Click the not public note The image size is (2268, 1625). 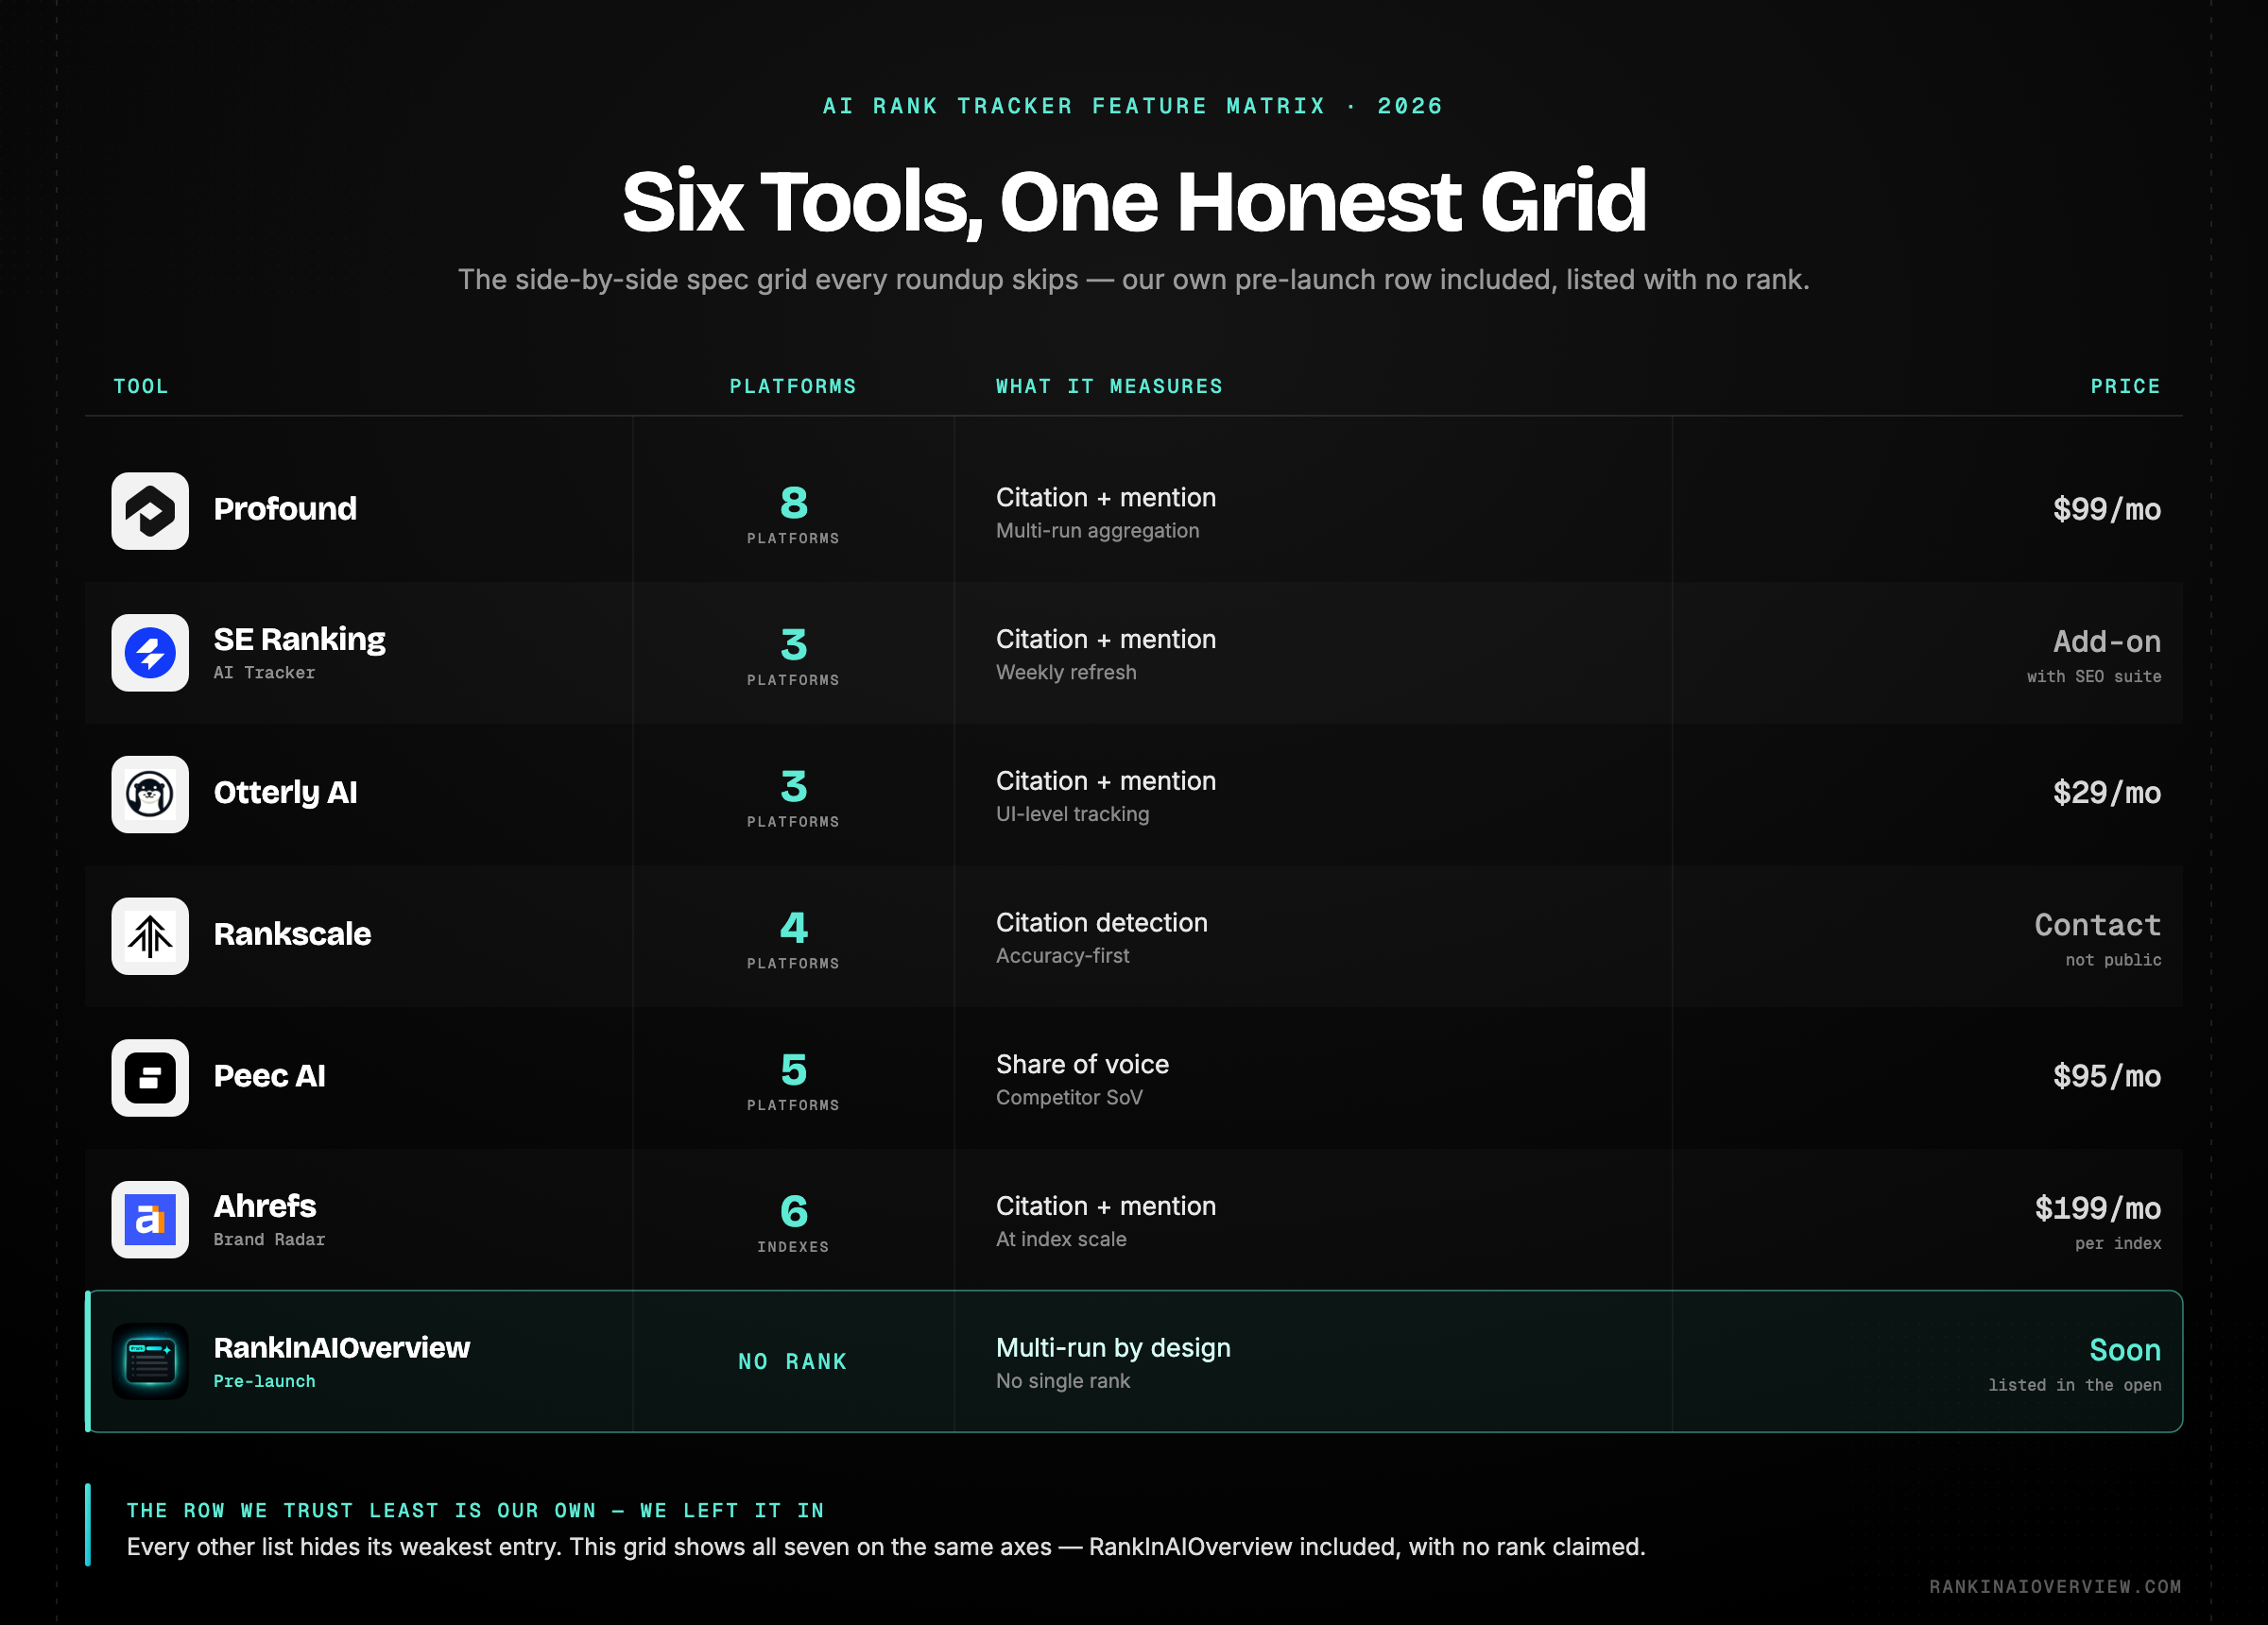[2113, 961]
